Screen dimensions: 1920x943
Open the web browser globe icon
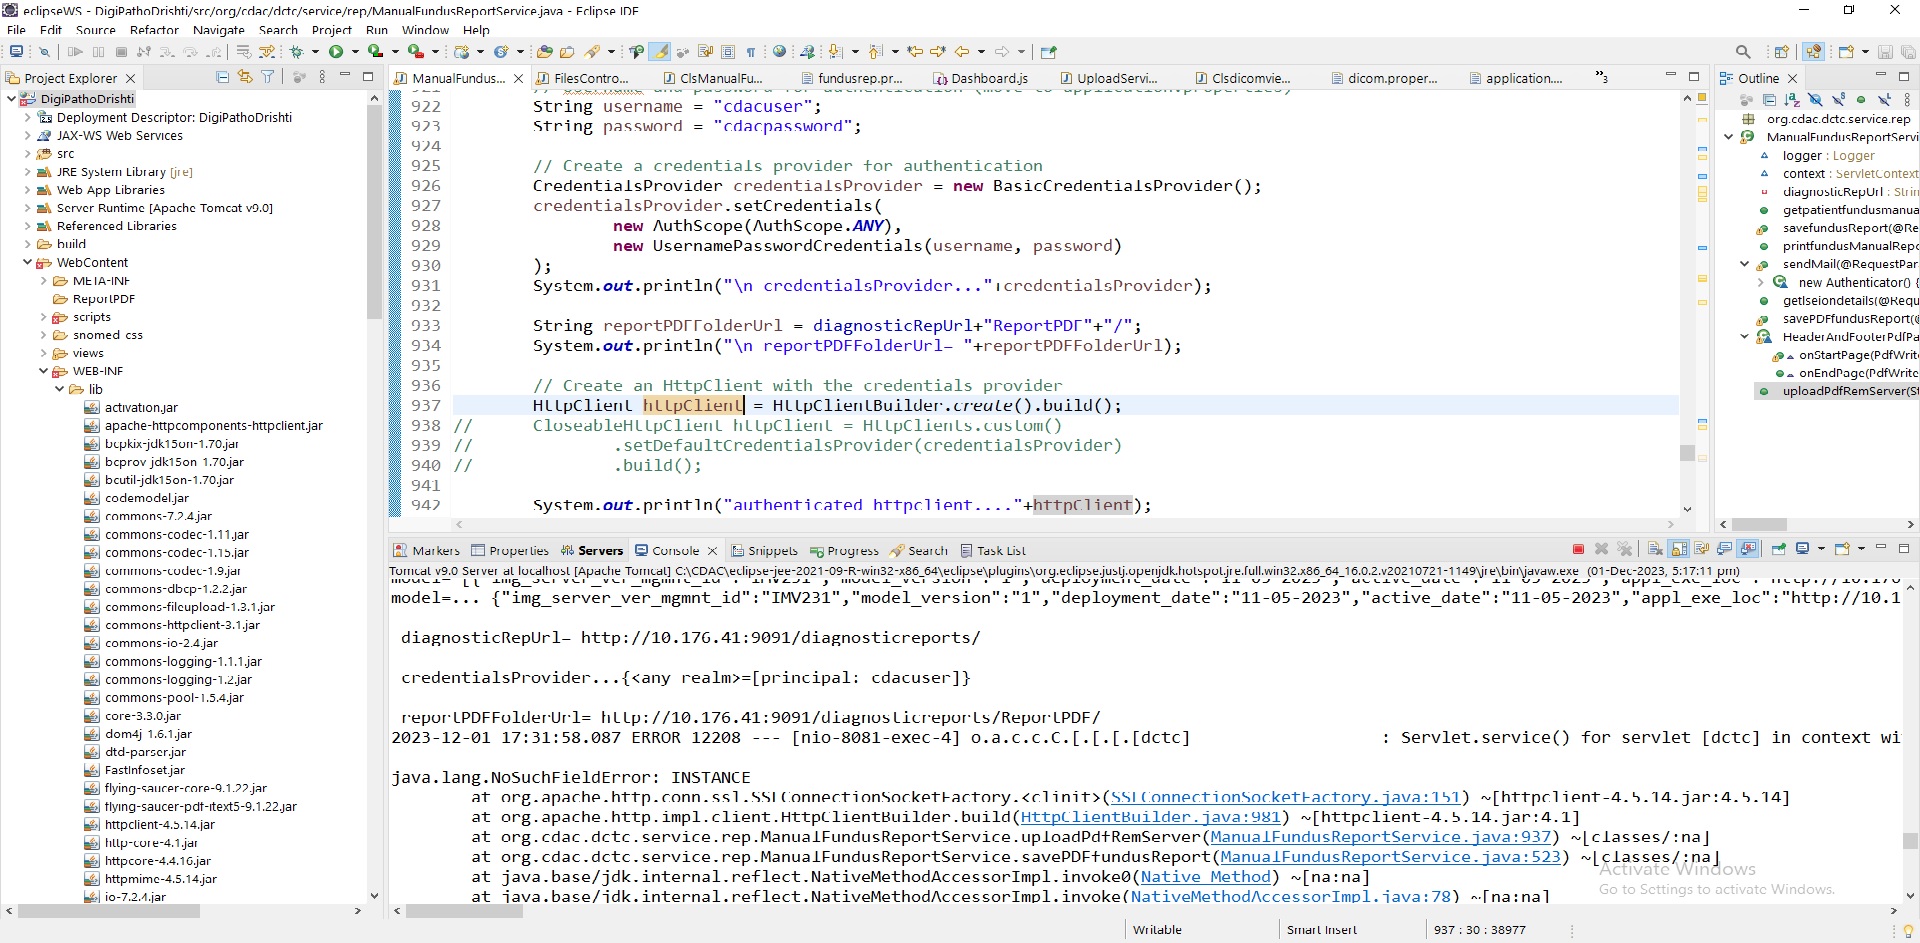tap(779, 52)
